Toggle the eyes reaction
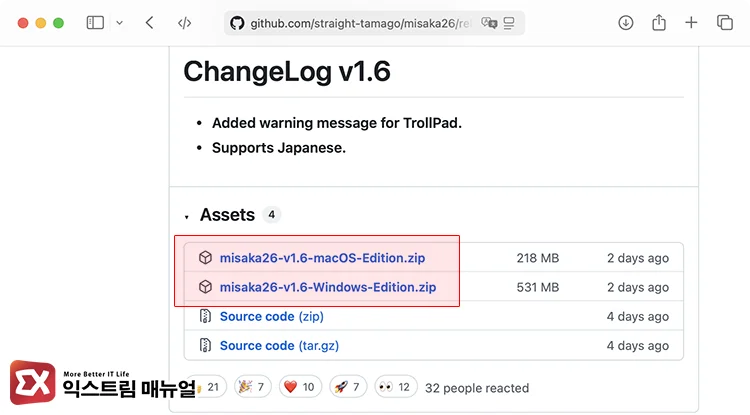 pyautogui.click(x=394, y=387)
